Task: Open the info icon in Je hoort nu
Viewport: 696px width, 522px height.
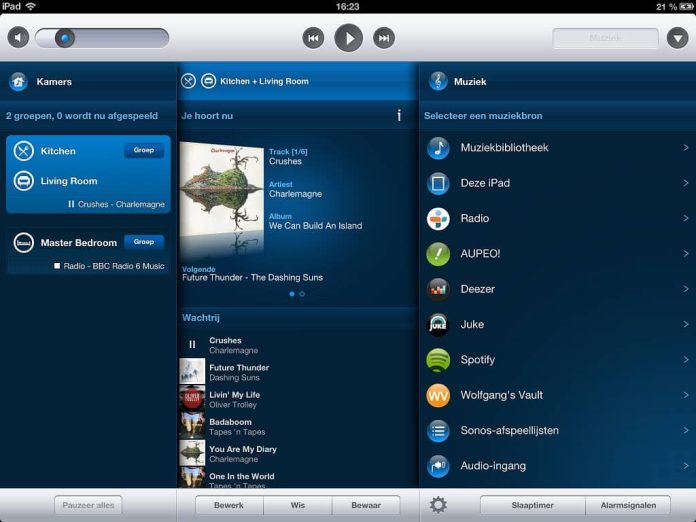Action: pyautogui.click(x=399, y=115)
